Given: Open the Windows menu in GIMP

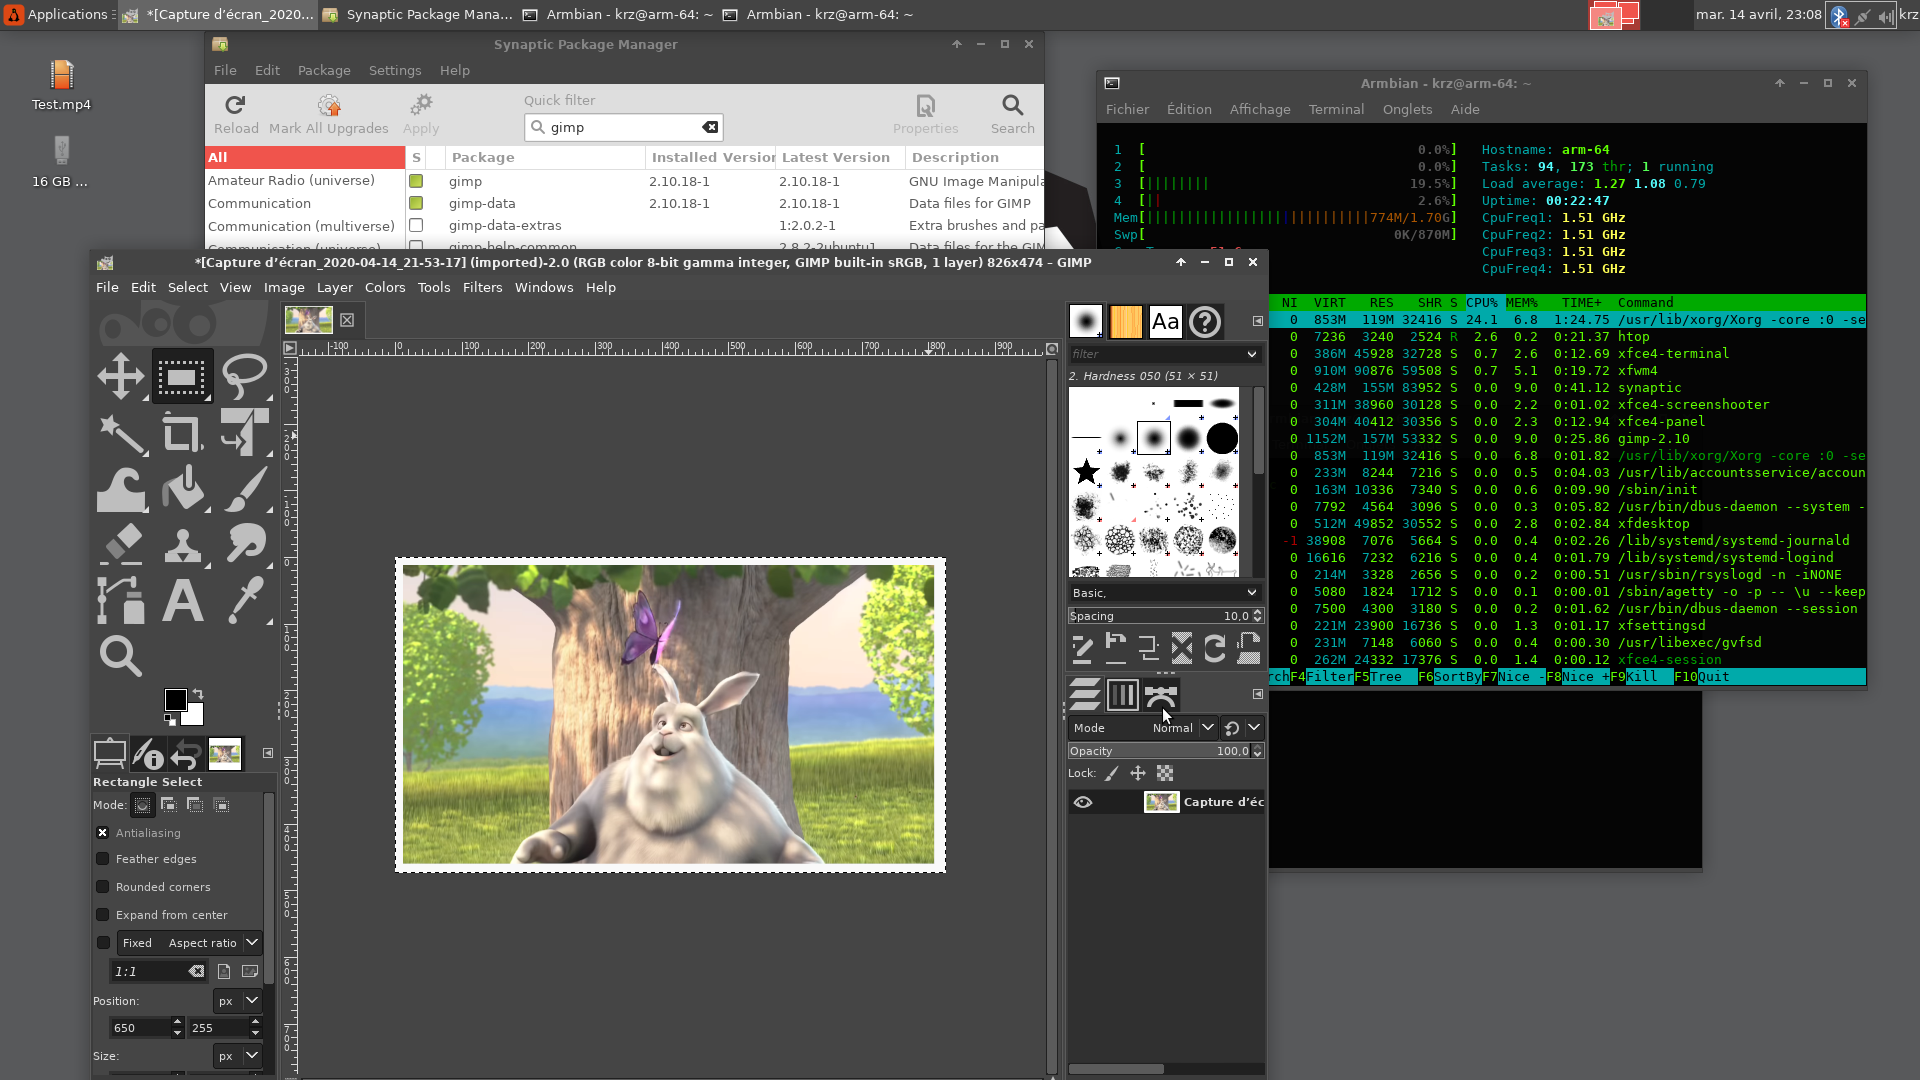Looking at the screenshot, I should tap(544, 287).
